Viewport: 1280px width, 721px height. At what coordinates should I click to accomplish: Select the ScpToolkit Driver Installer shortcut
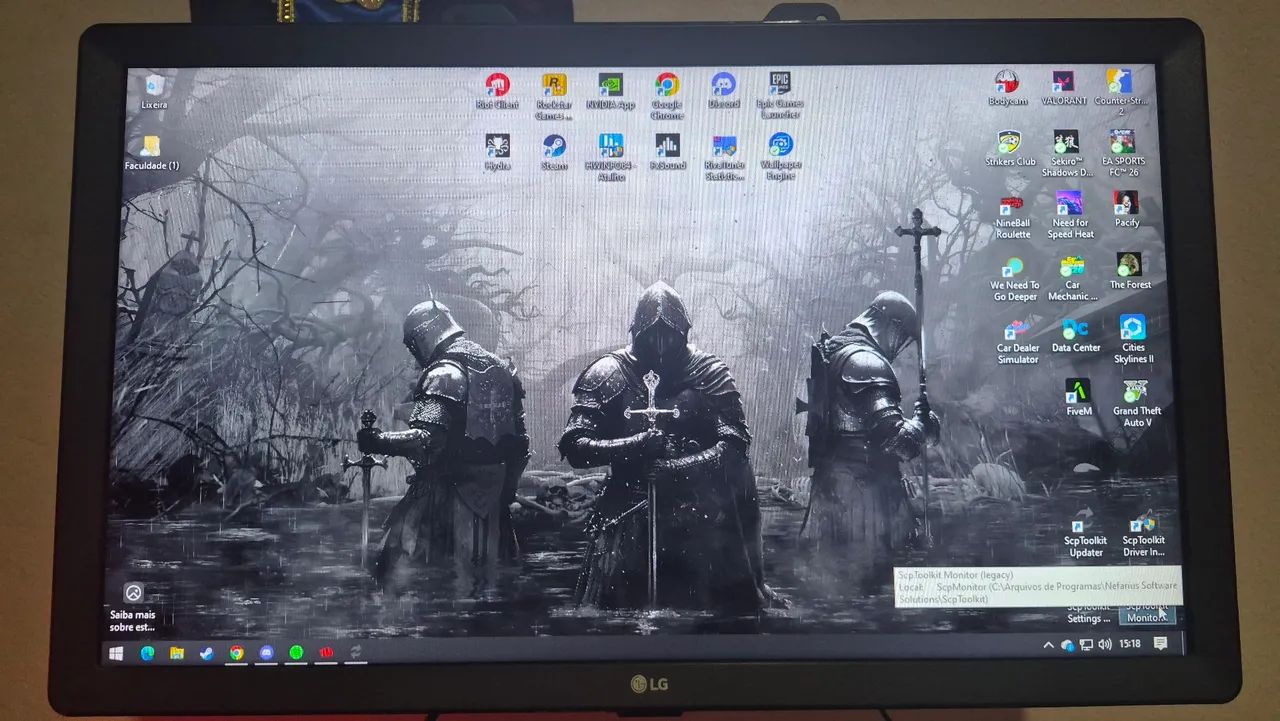[x=1142, y=534]
